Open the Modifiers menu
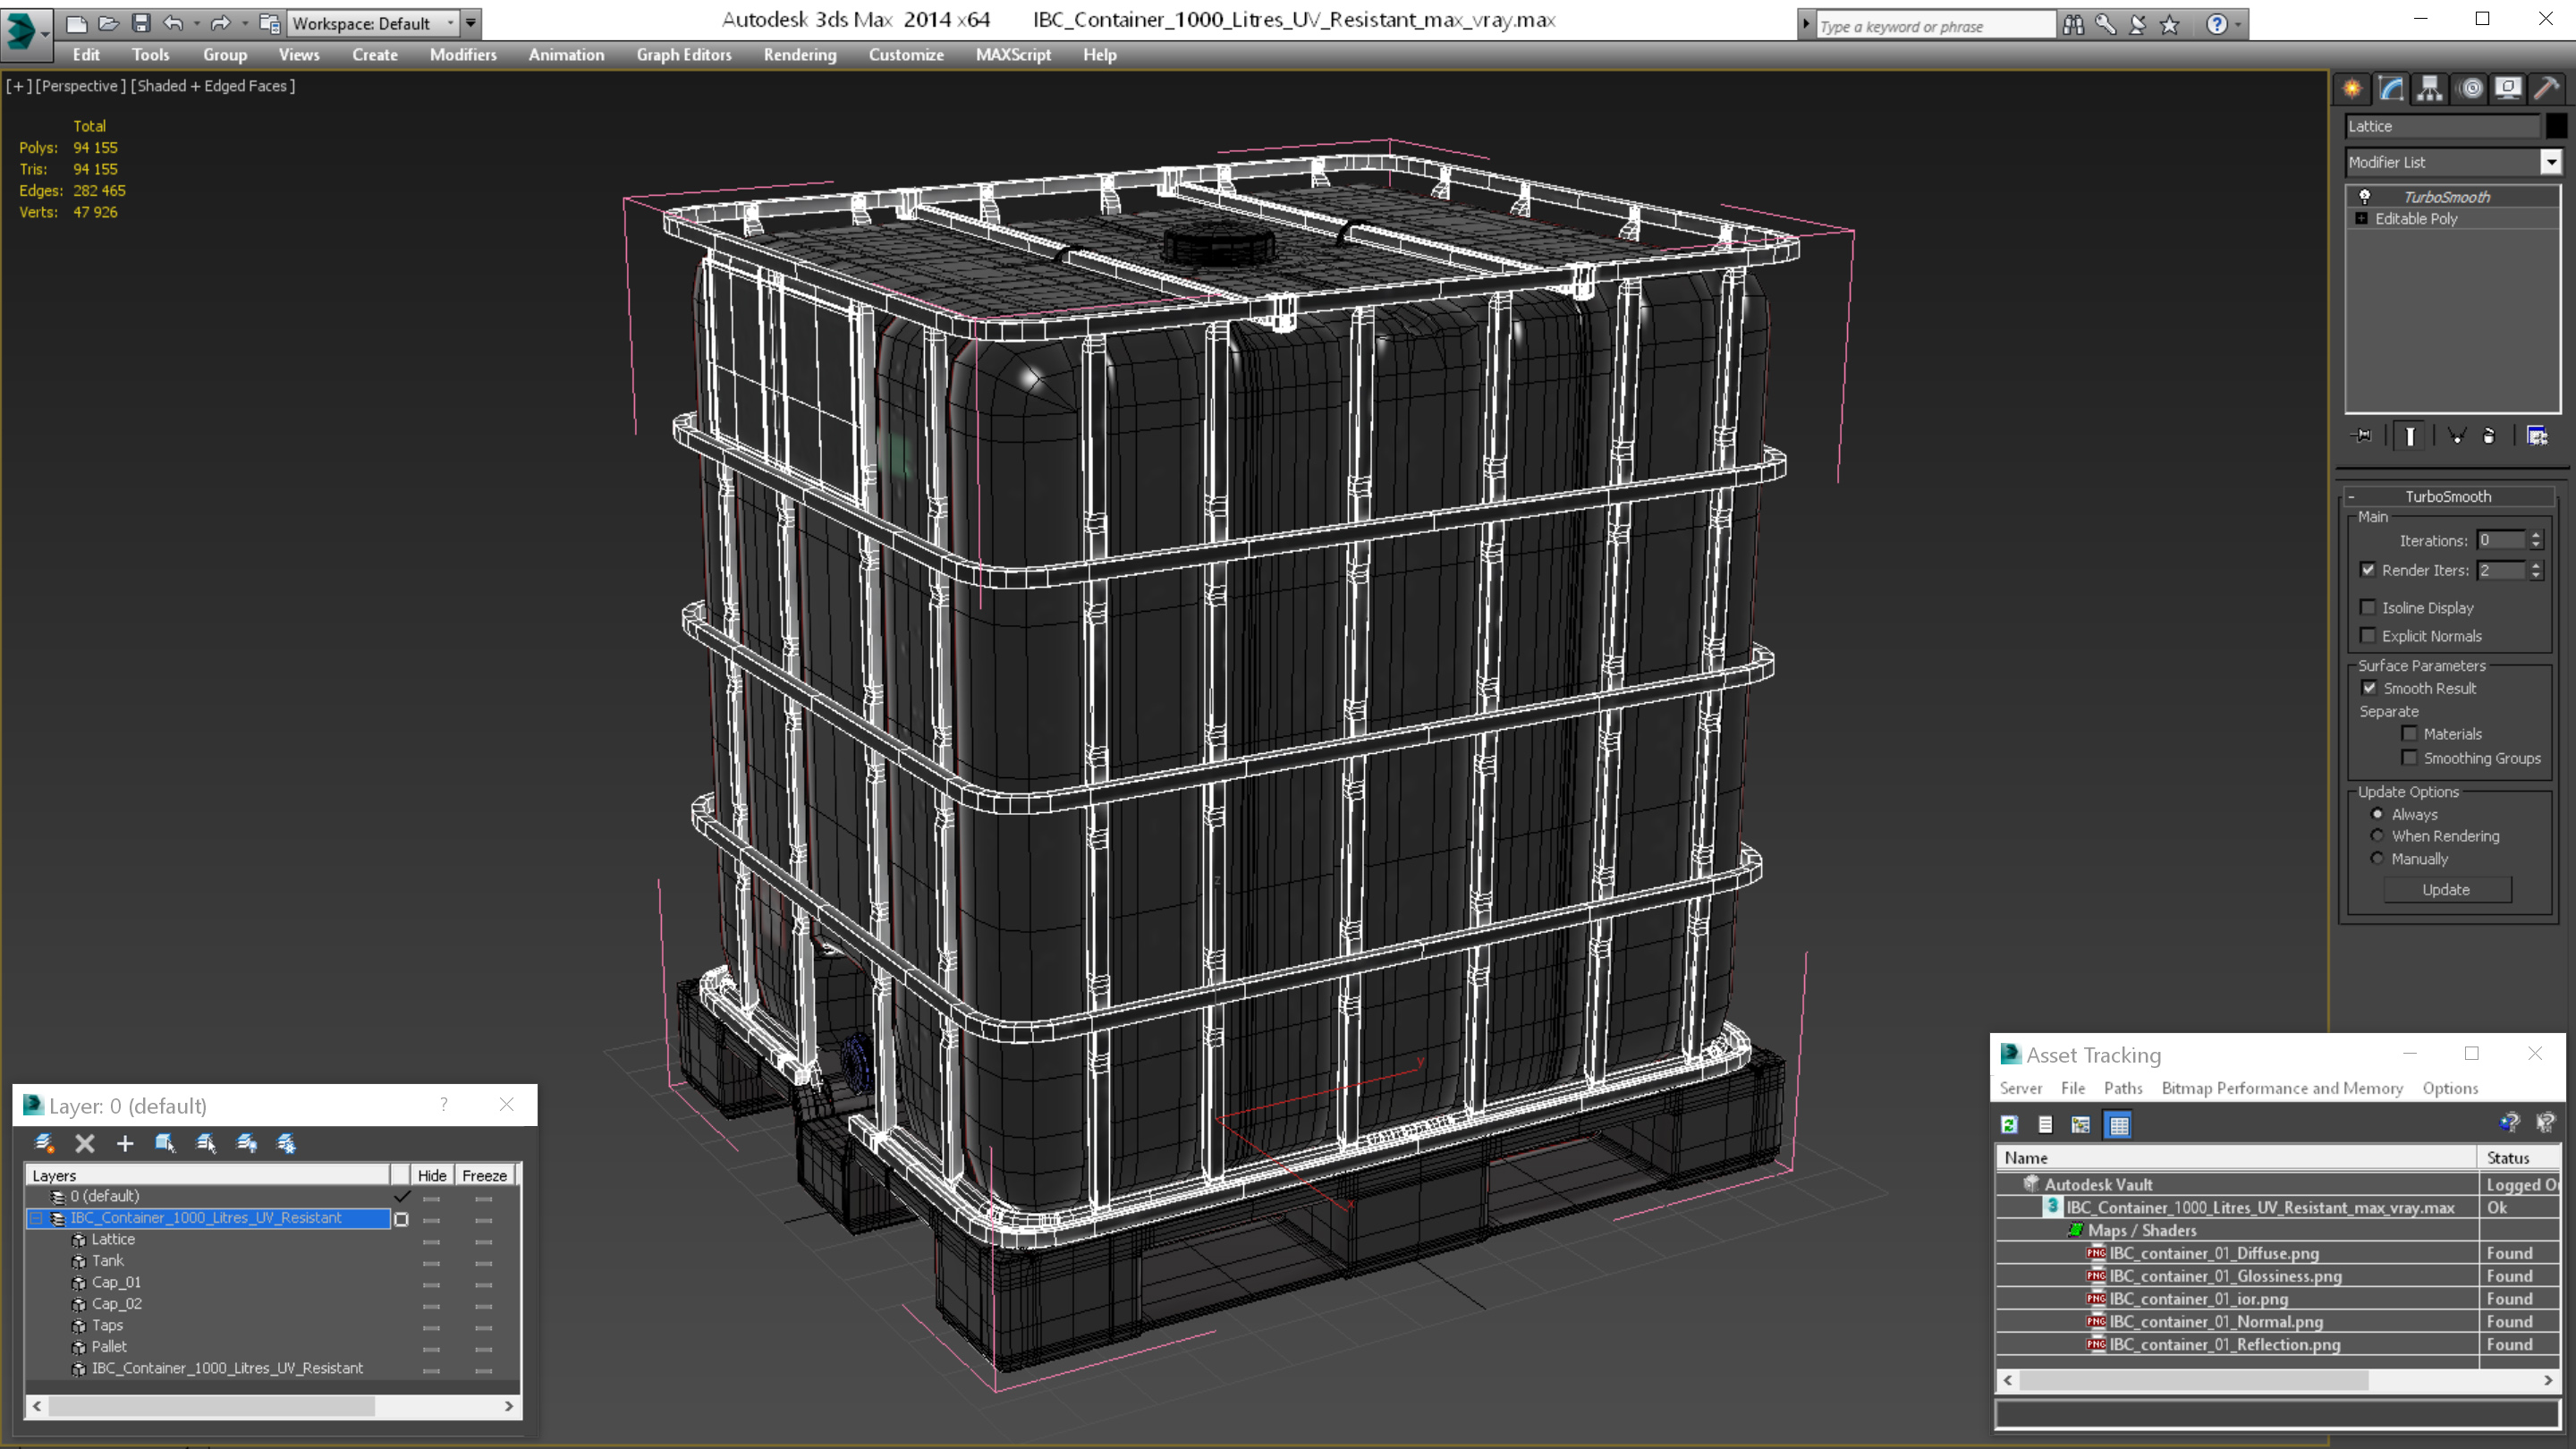This screenshot has height=1449, width=2576. 463,55
